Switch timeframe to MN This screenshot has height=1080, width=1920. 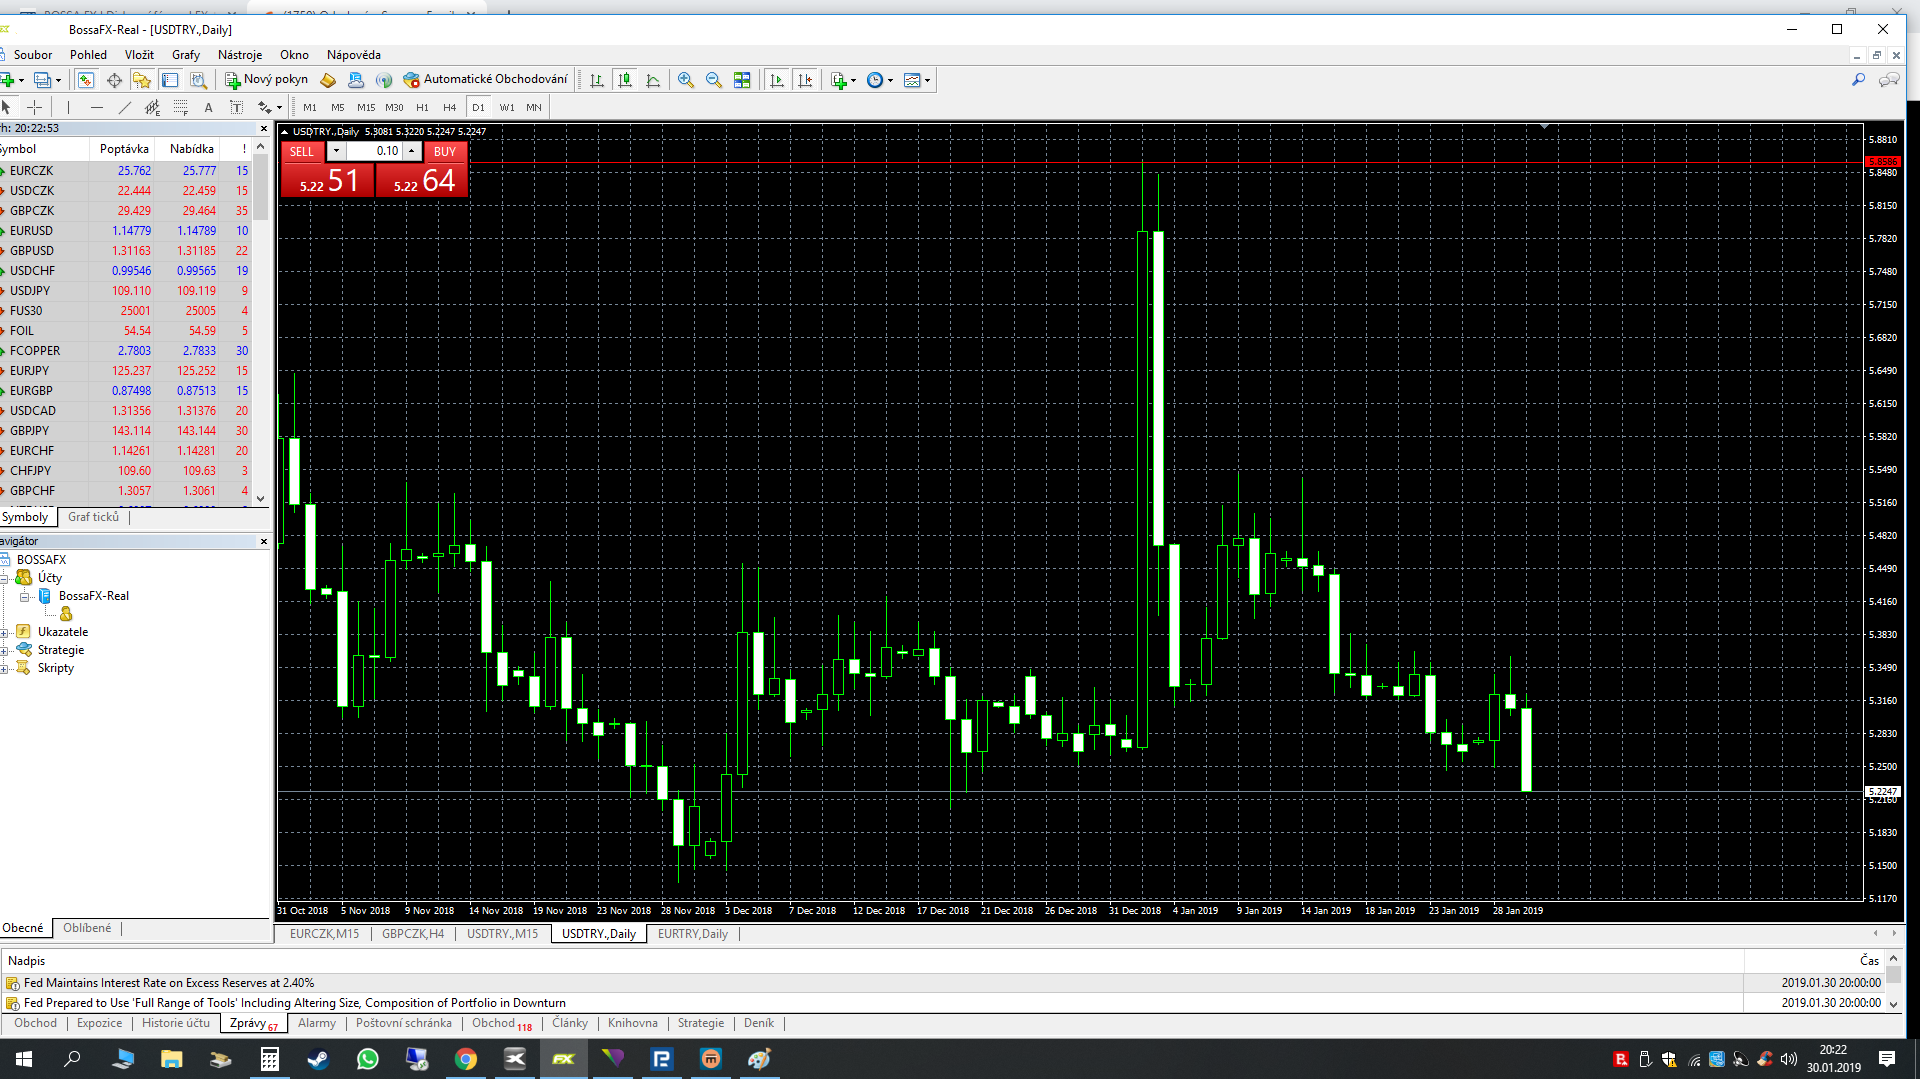(x=534, y=107)
